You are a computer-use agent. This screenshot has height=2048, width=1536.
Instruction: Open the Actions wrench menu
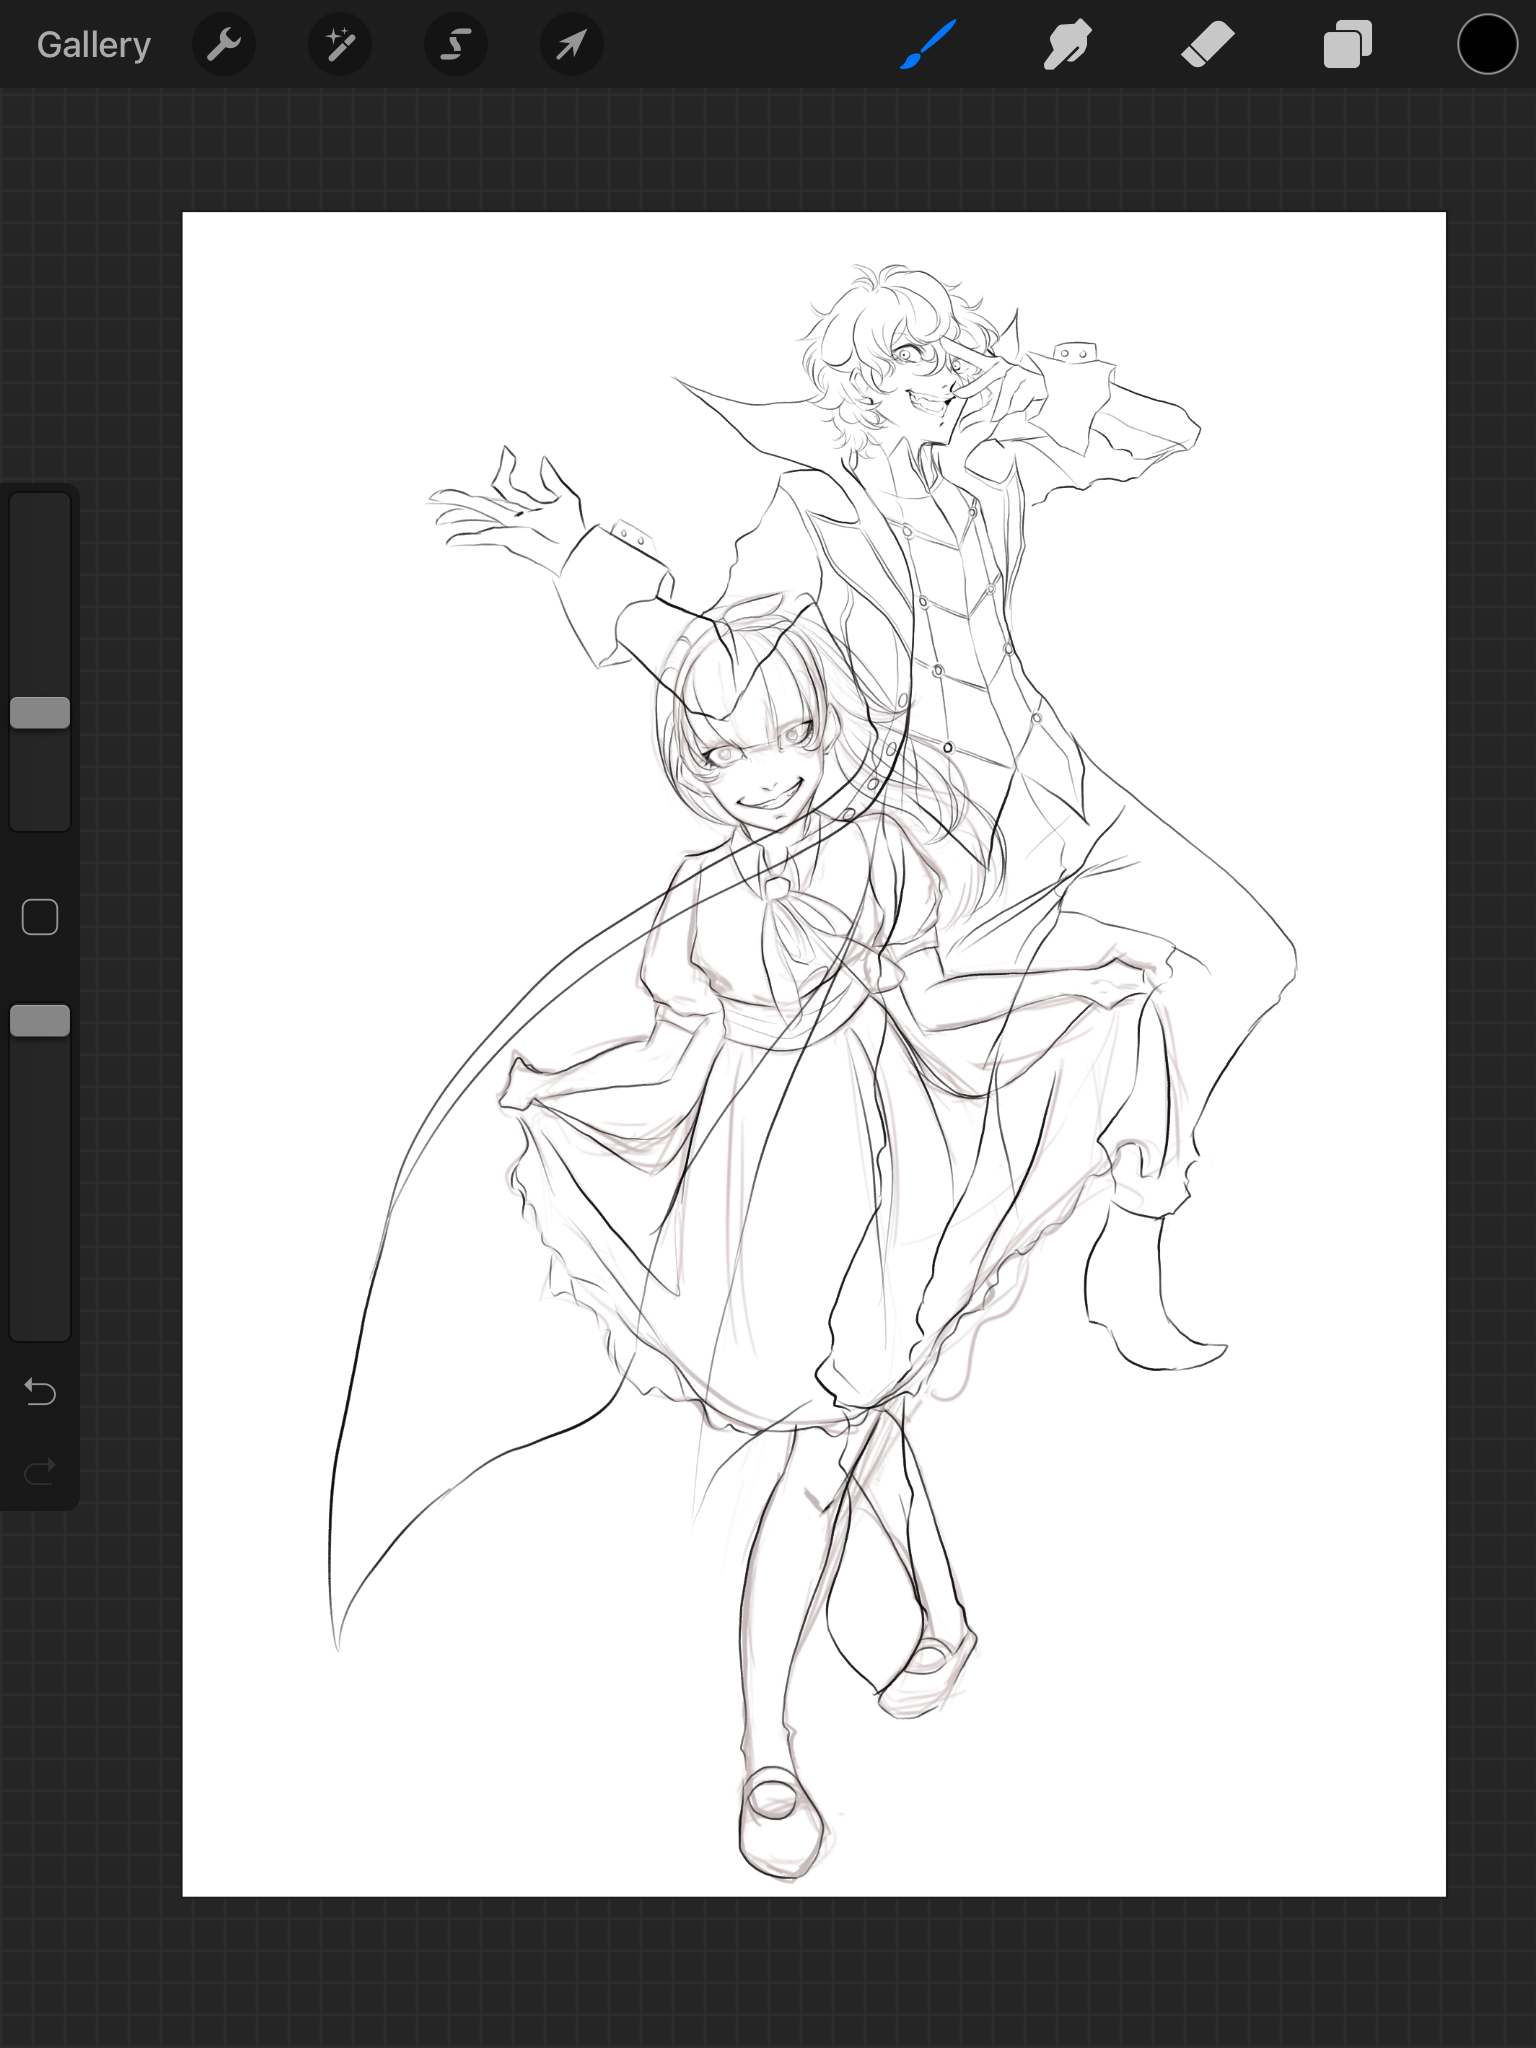point(224,45)
